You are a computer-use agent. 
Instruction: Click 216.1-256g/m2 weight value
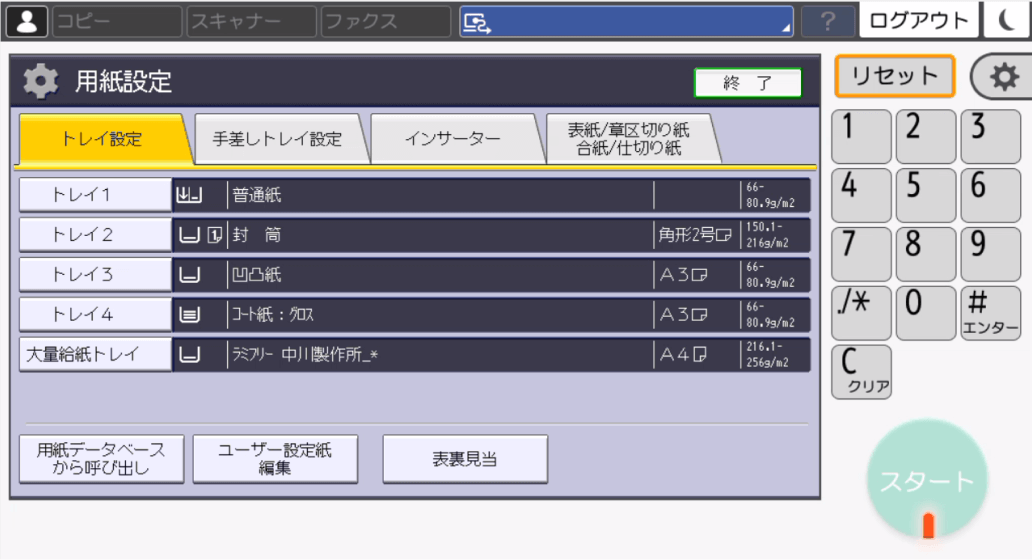[767, 355]
